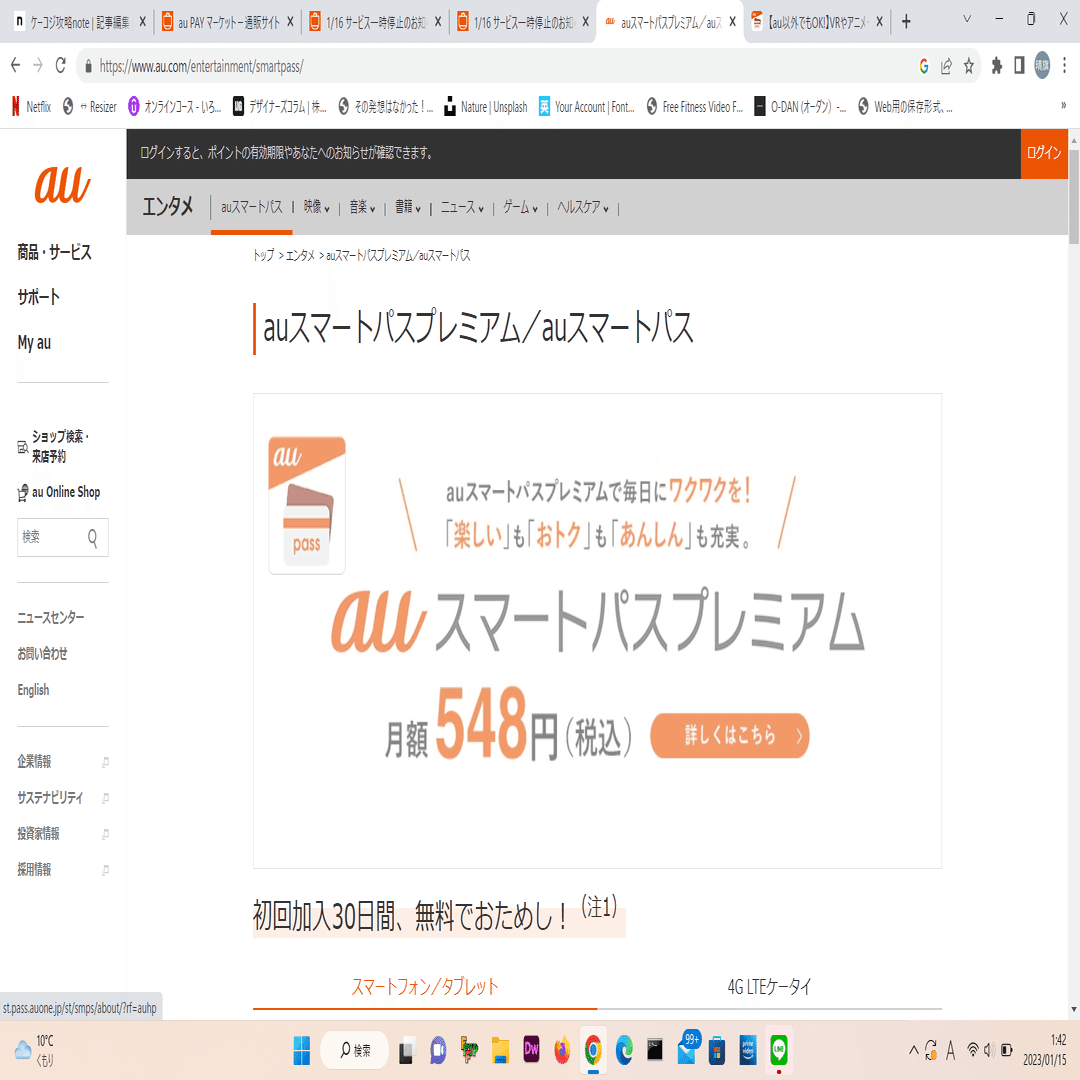Click the pass card app image
Viewport: 1080px width, 1080px height.
pyautogui.click(x=307, y=505)
